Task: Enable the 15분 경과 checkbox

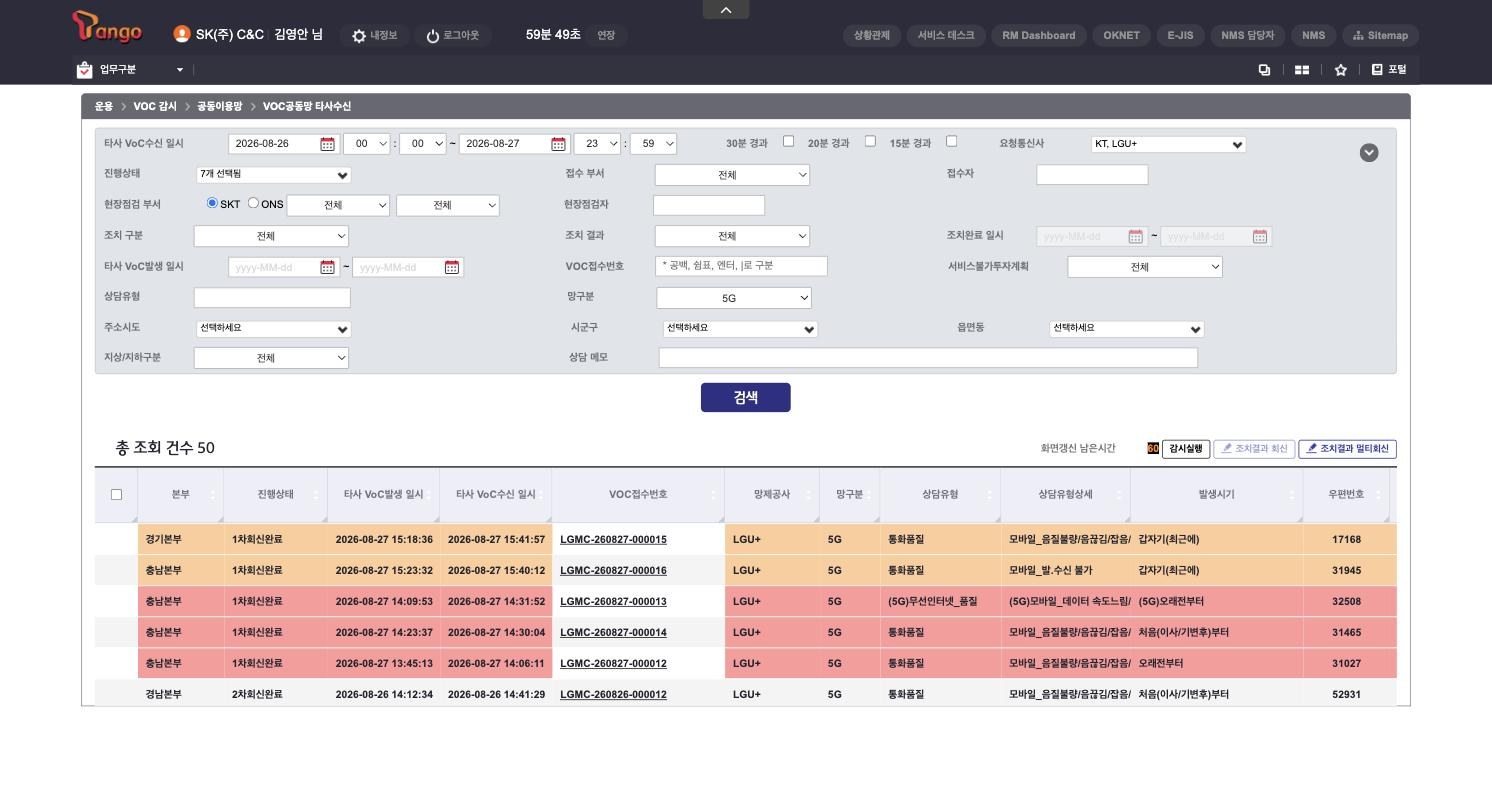Action: click(x=951, y=141)
